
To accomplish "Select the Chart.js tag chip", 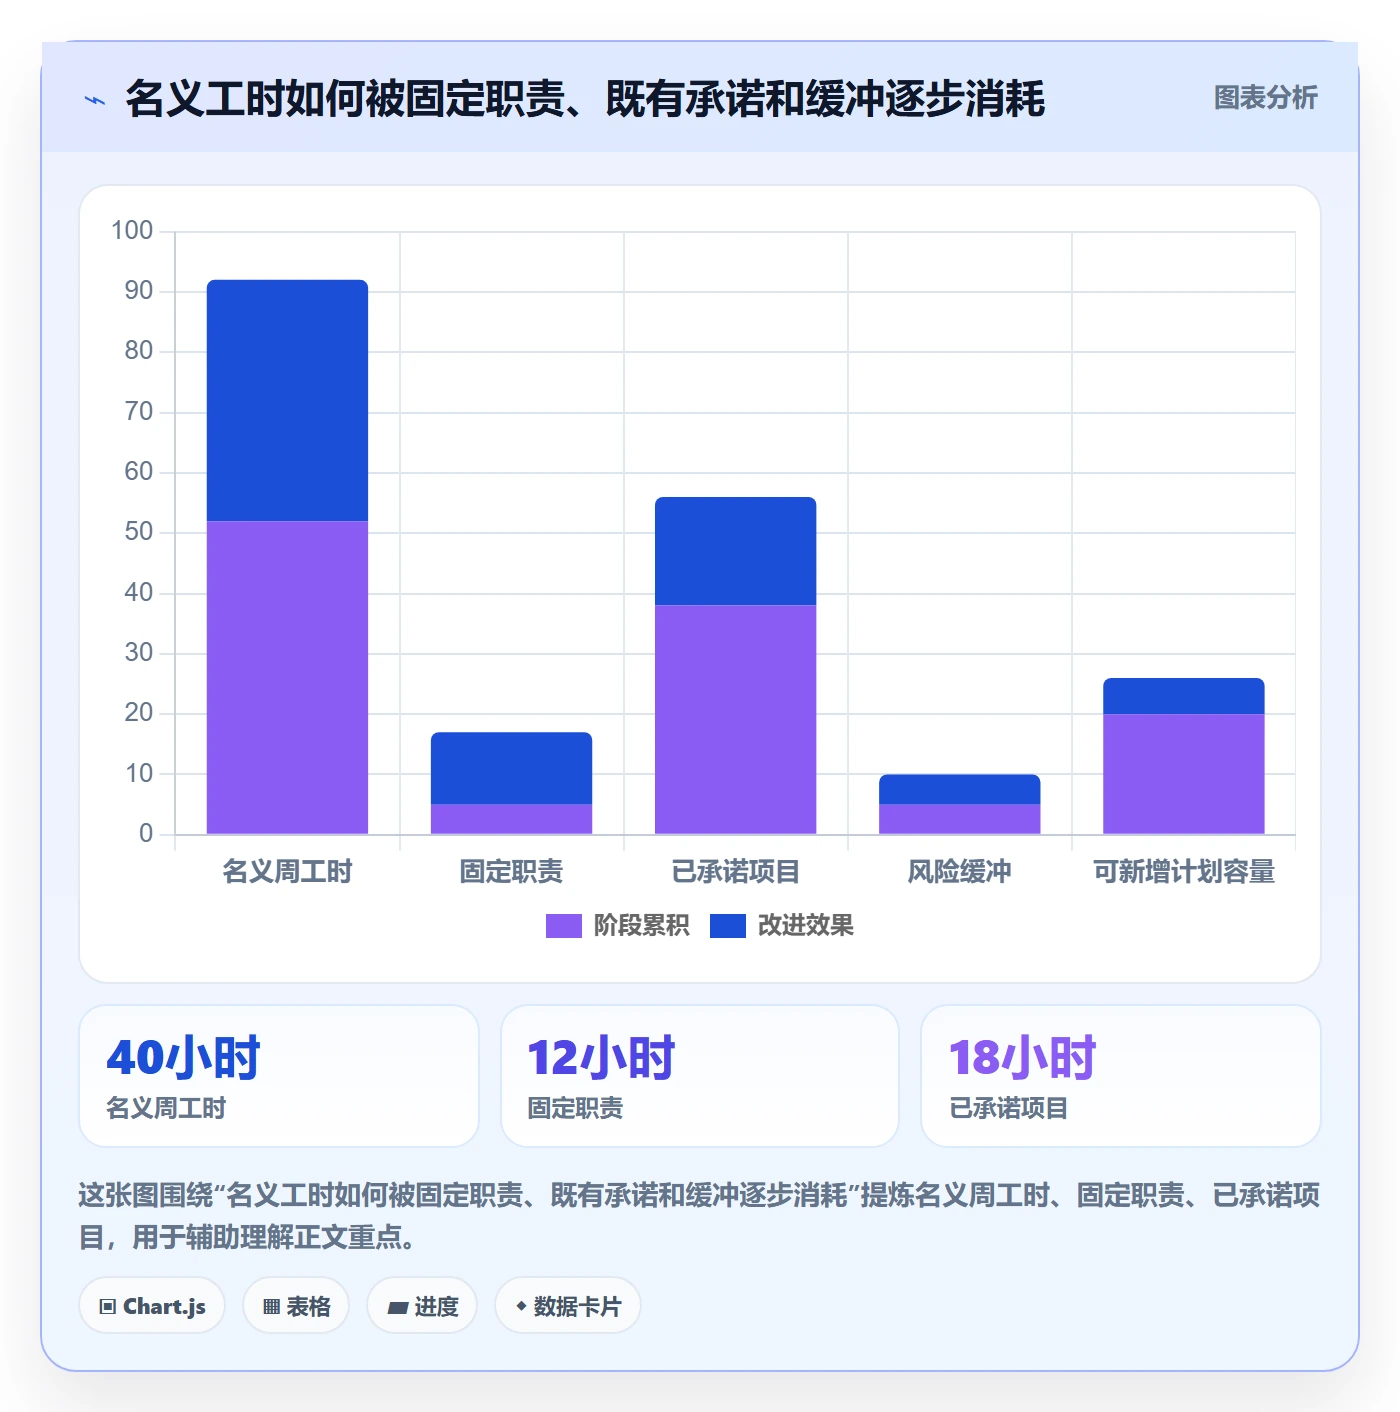I will click(x=152, y=1306).
